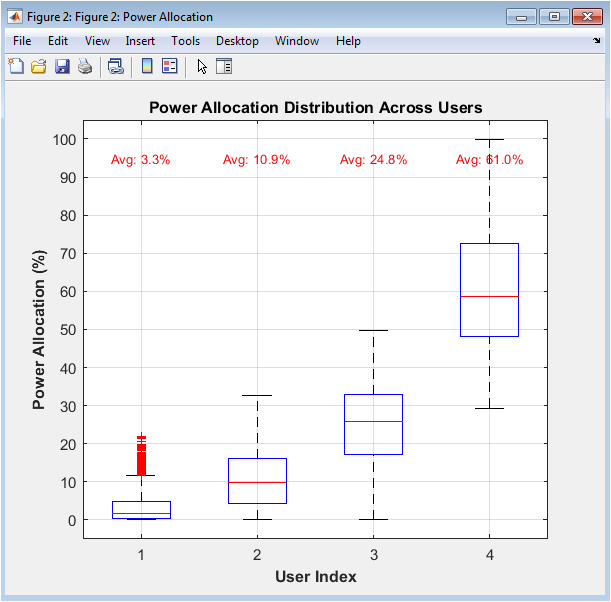The width and height of the screenshot is (611, 602).
Task: Click the plot title 'Power Allocation Distribution Across Users'
Action: (315, 107)
